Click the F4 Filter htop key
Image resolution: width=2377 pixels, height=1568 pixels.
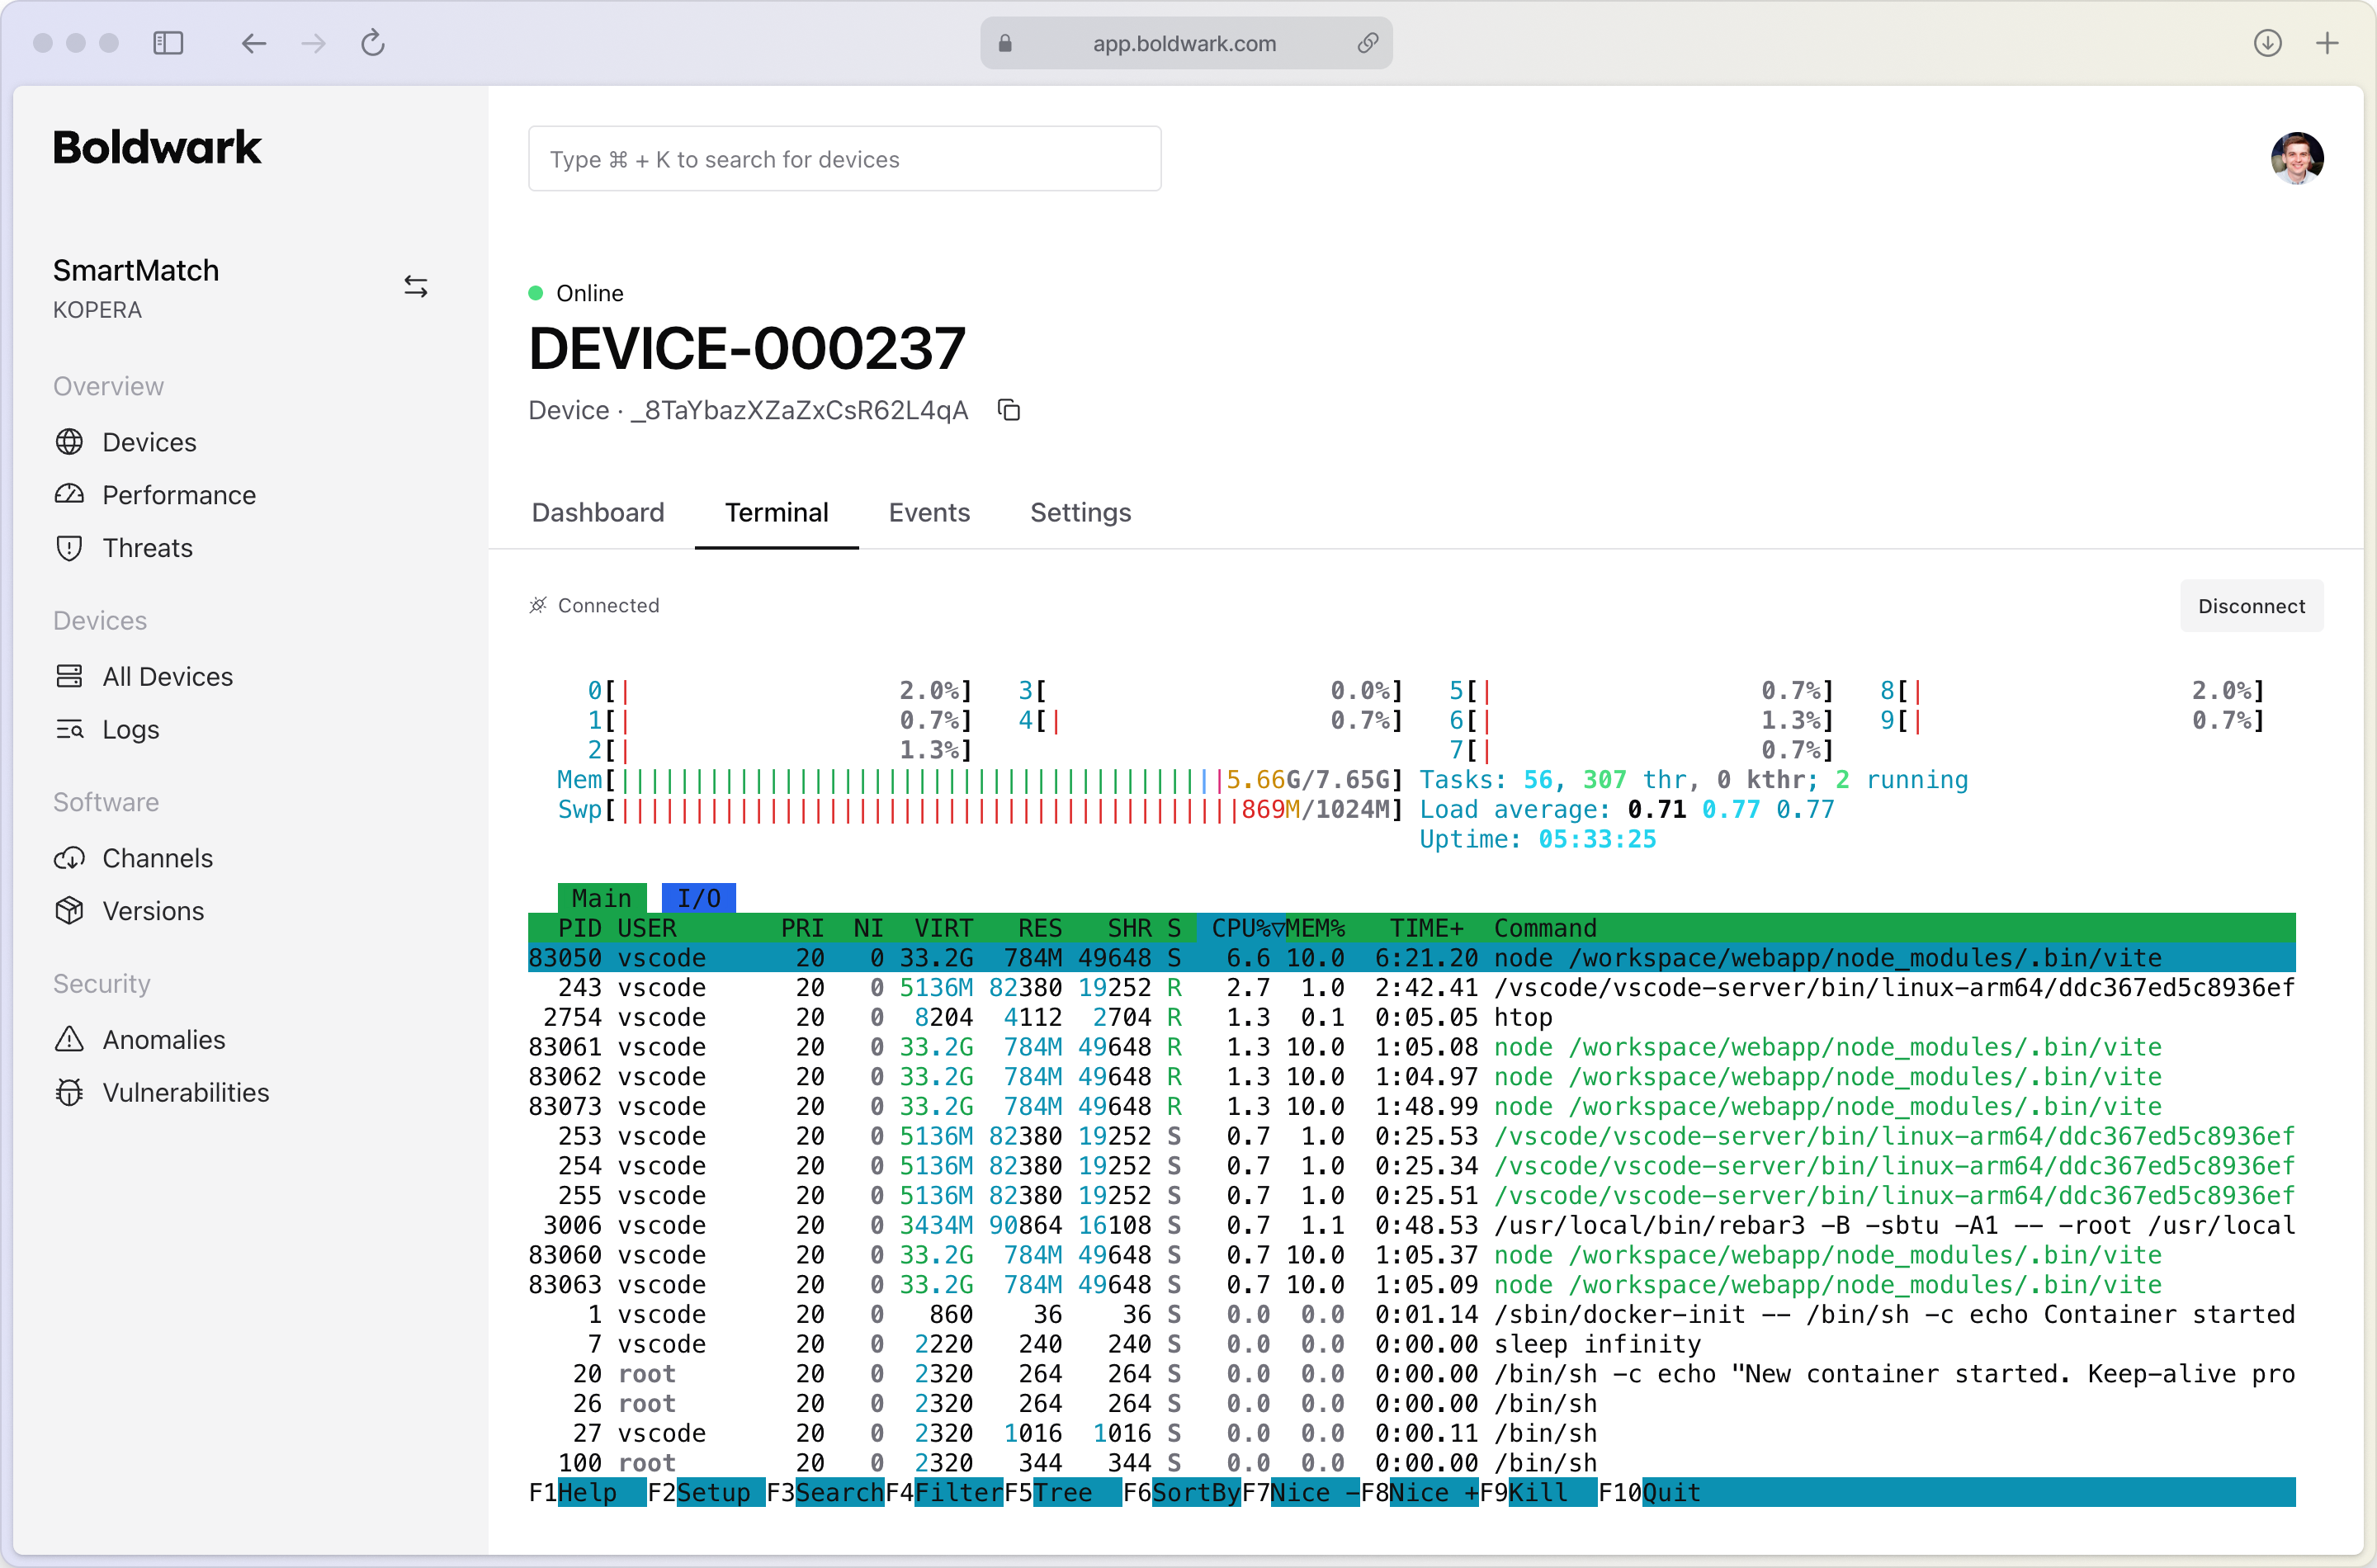tap(944, 1493)
